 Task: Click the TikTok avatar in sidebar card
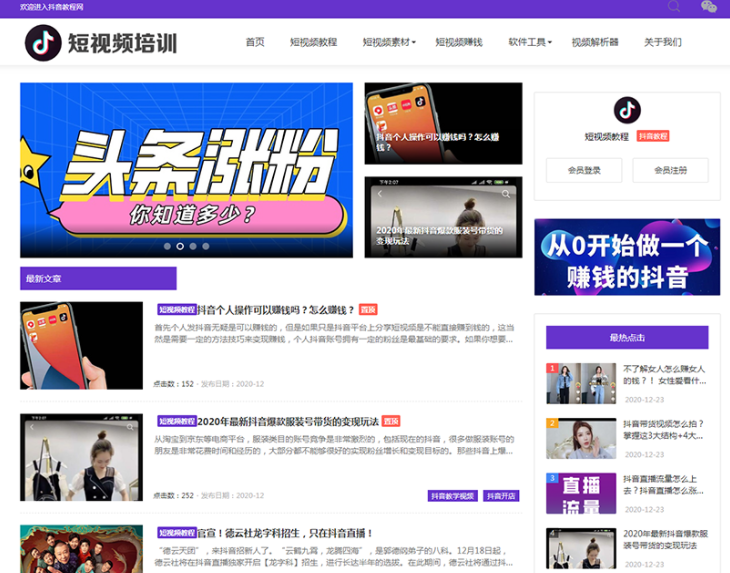point(627,110)
